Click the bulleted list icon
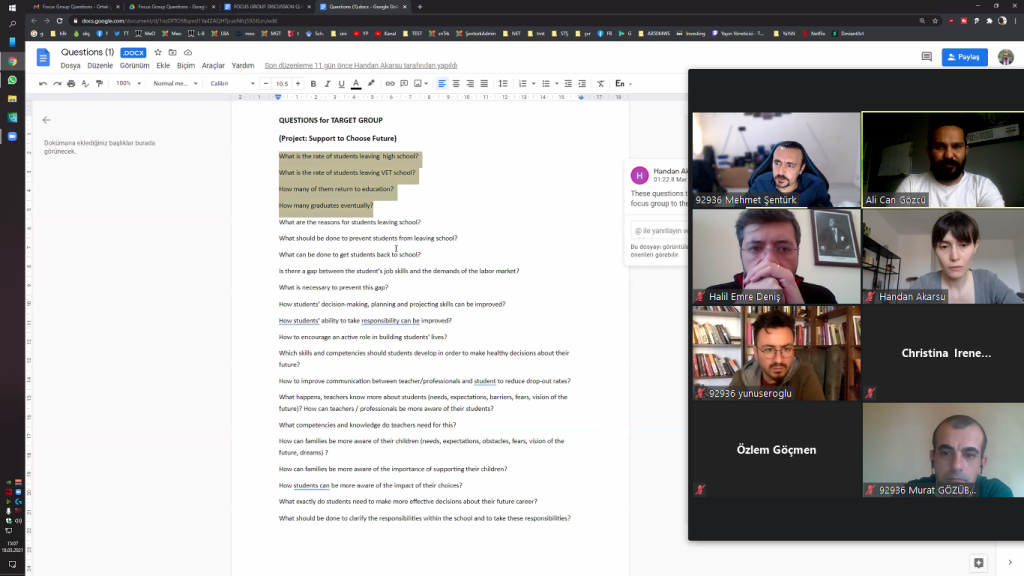Image resolution: width=1024 pixels, height=576 pixels. 546,84
